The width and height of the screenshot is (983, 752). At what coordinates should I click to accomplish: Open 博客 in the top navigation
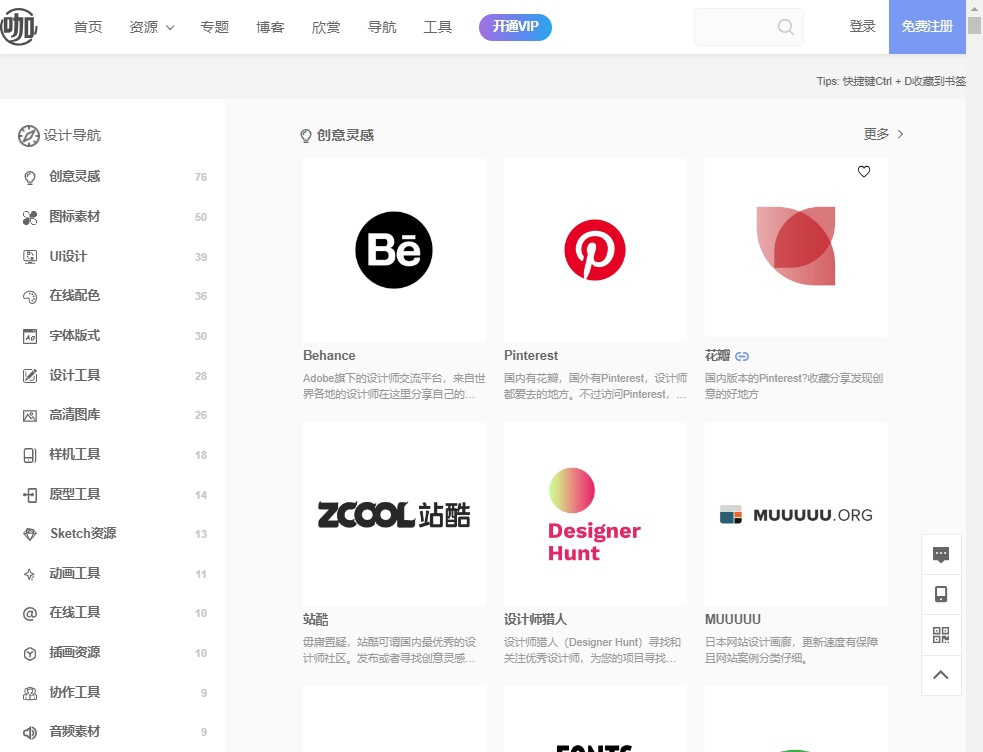point(270,27)
